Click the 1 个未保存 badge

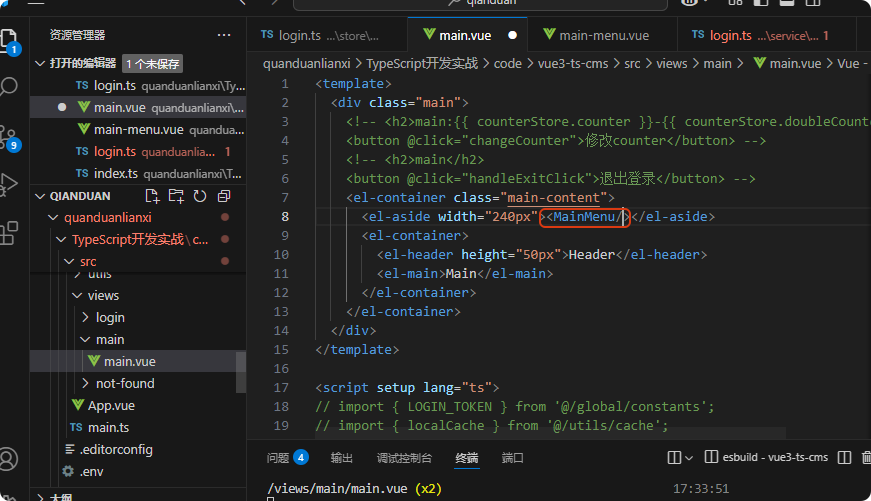153,64
